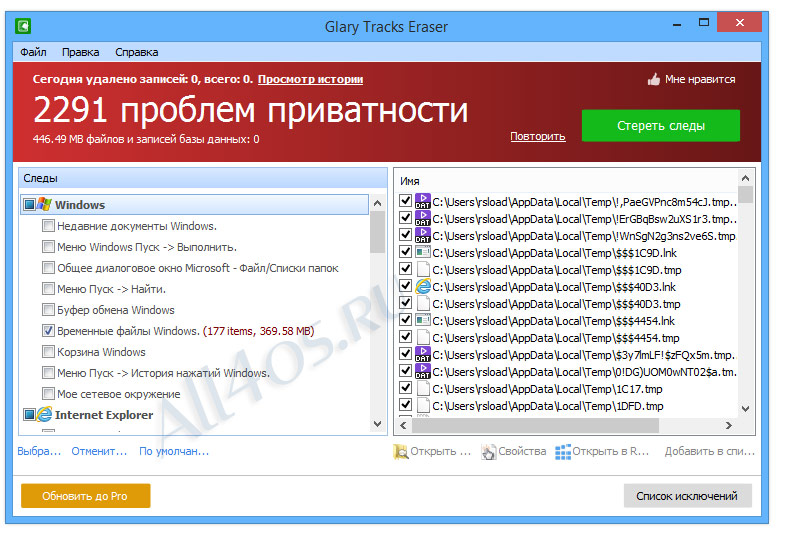Click the Повторить link
Image resolution: width=799 pixels, height=549 pixels.
coord(538,137)
